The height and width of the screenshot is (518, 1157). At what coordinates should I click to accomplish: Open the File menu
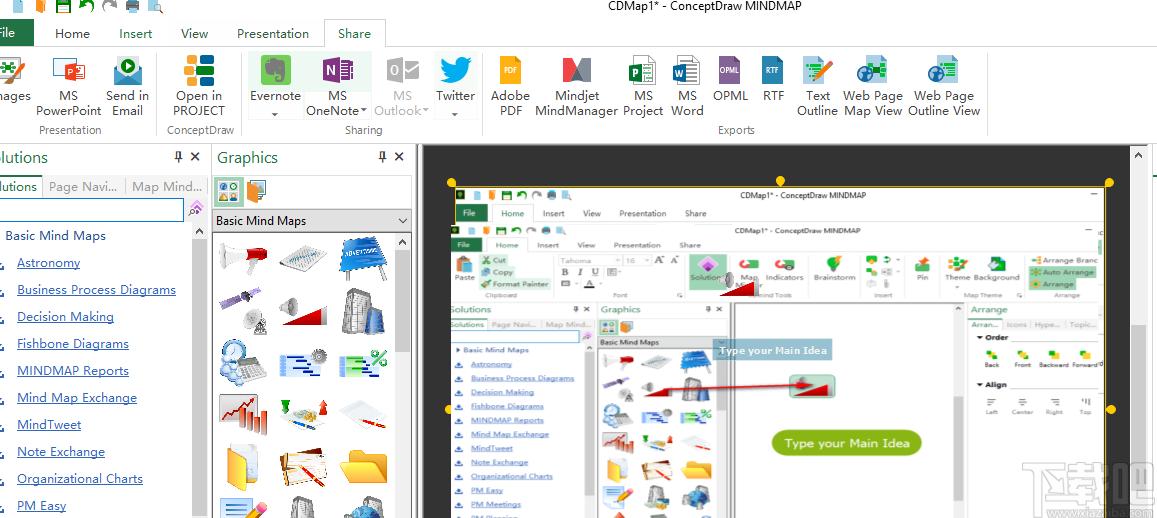(13, 33)
